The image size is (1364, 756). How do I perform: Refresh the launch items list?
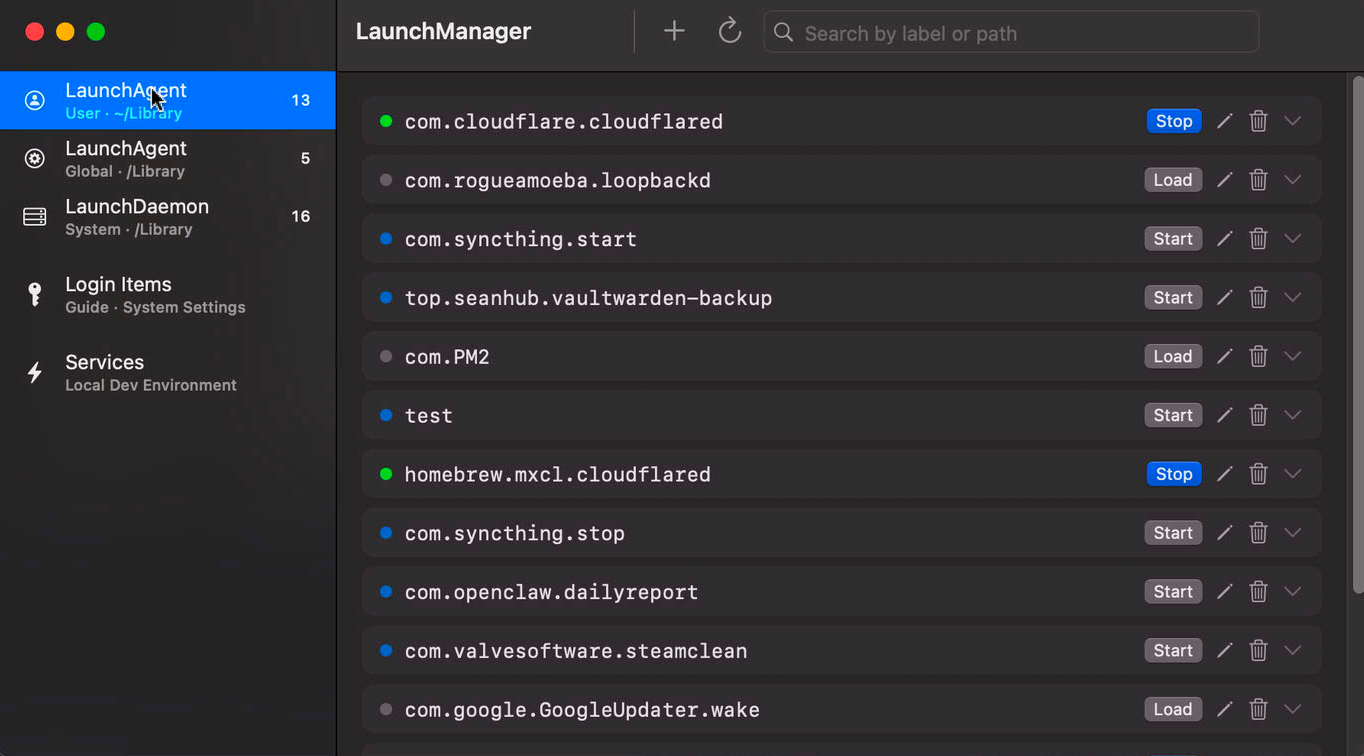click(x=730, y=32)
